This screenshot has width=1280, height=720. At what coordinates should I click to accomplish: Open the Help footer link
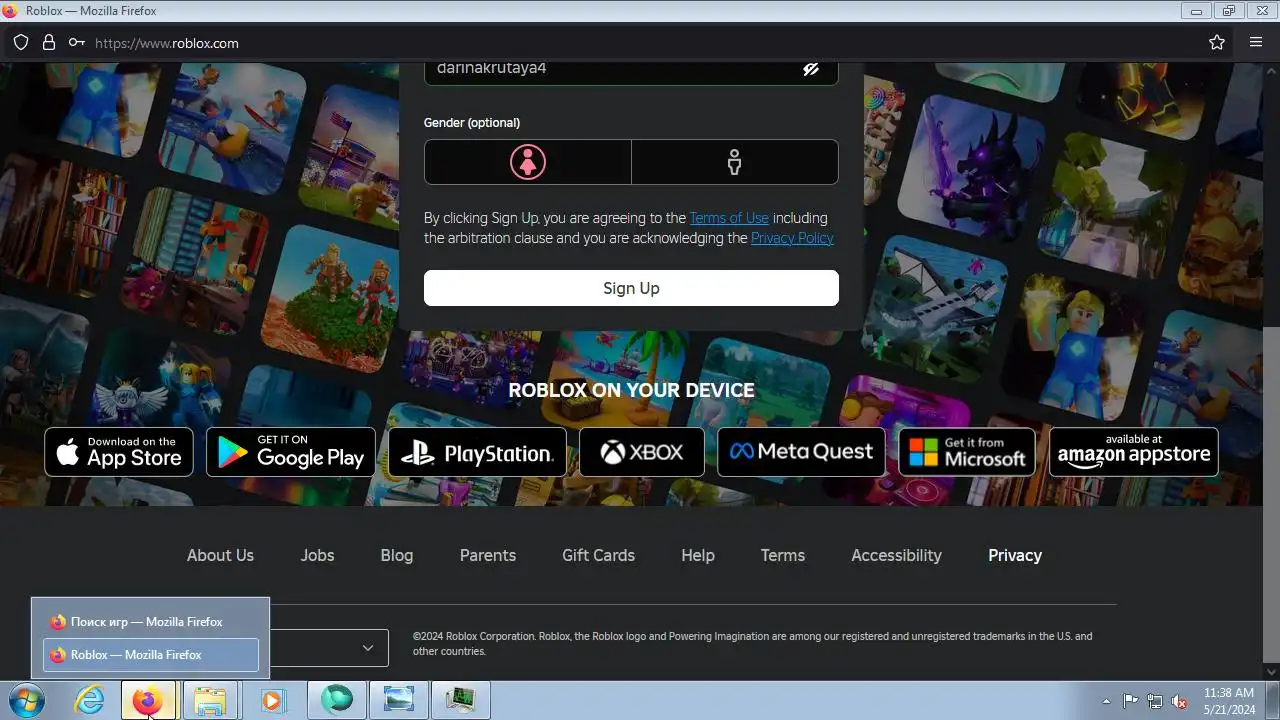(698, 555)
